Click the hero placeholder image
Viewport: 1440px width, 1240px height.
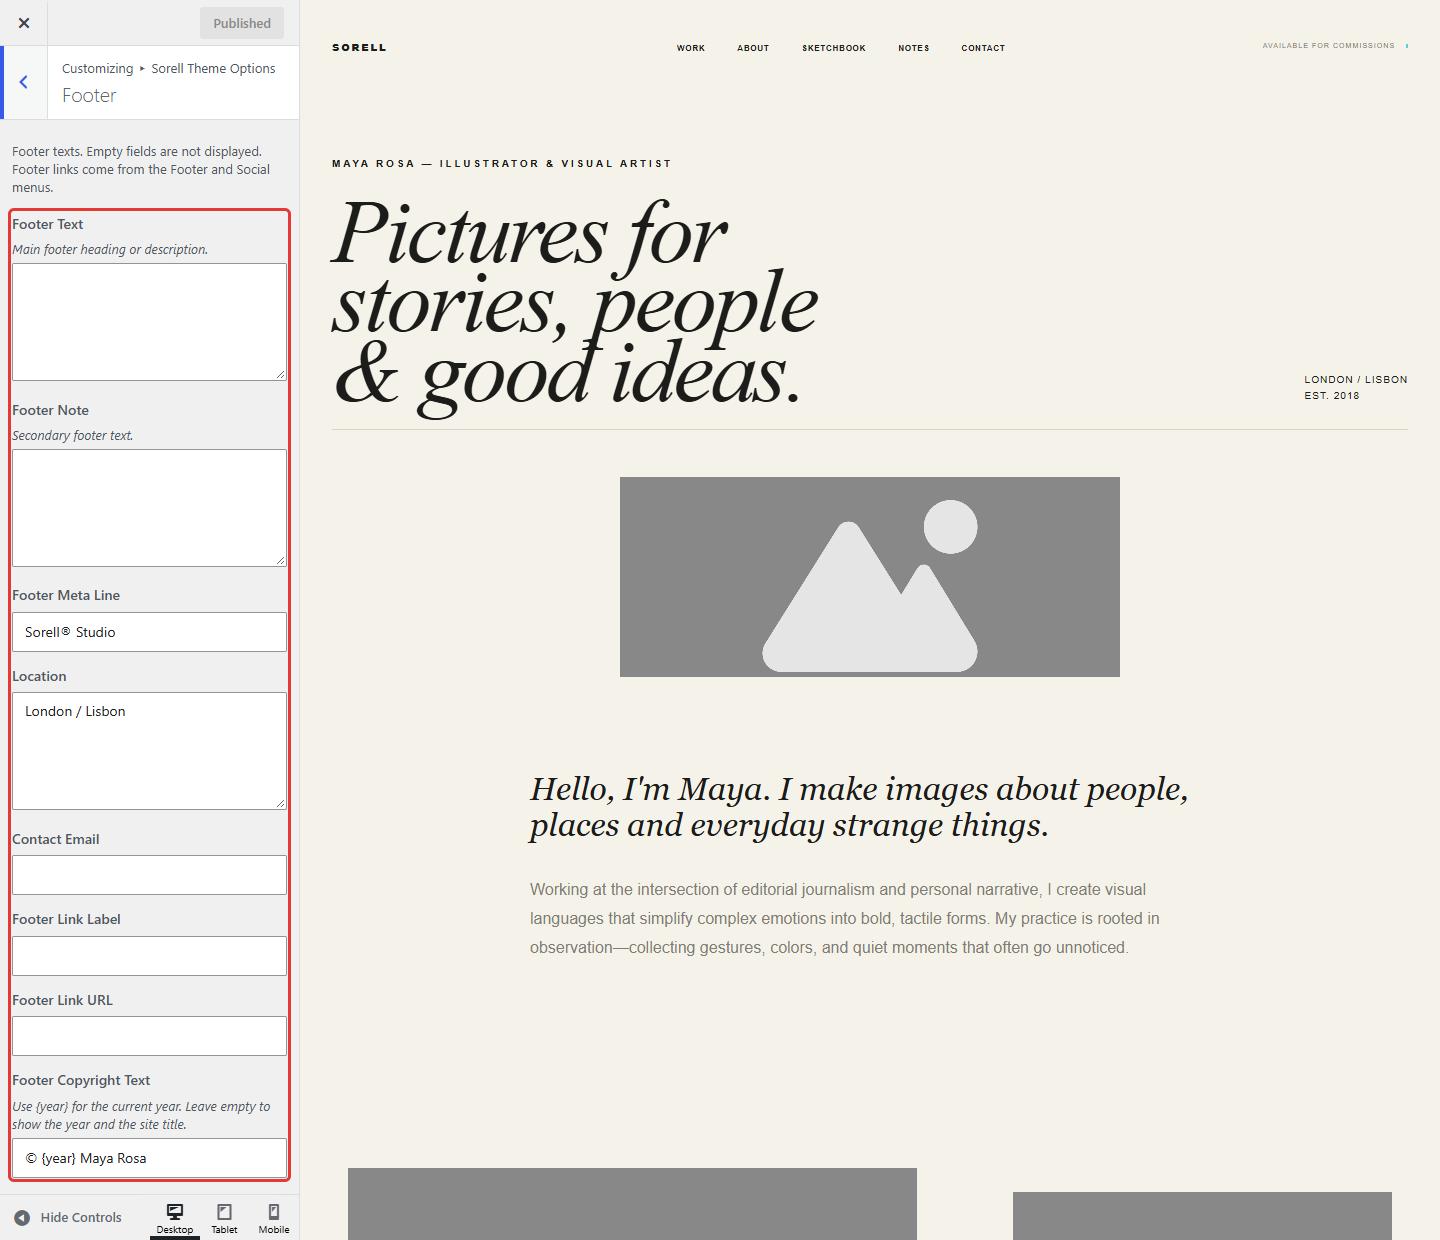tap(870, 577)
